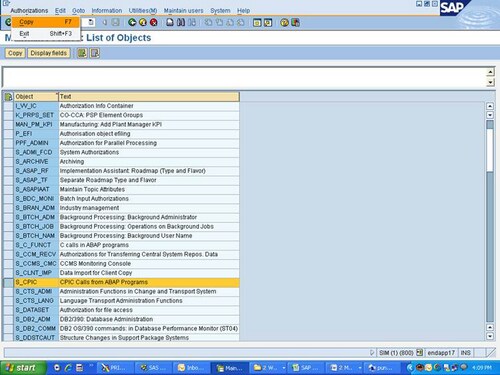Click the Windows start button

23,368
